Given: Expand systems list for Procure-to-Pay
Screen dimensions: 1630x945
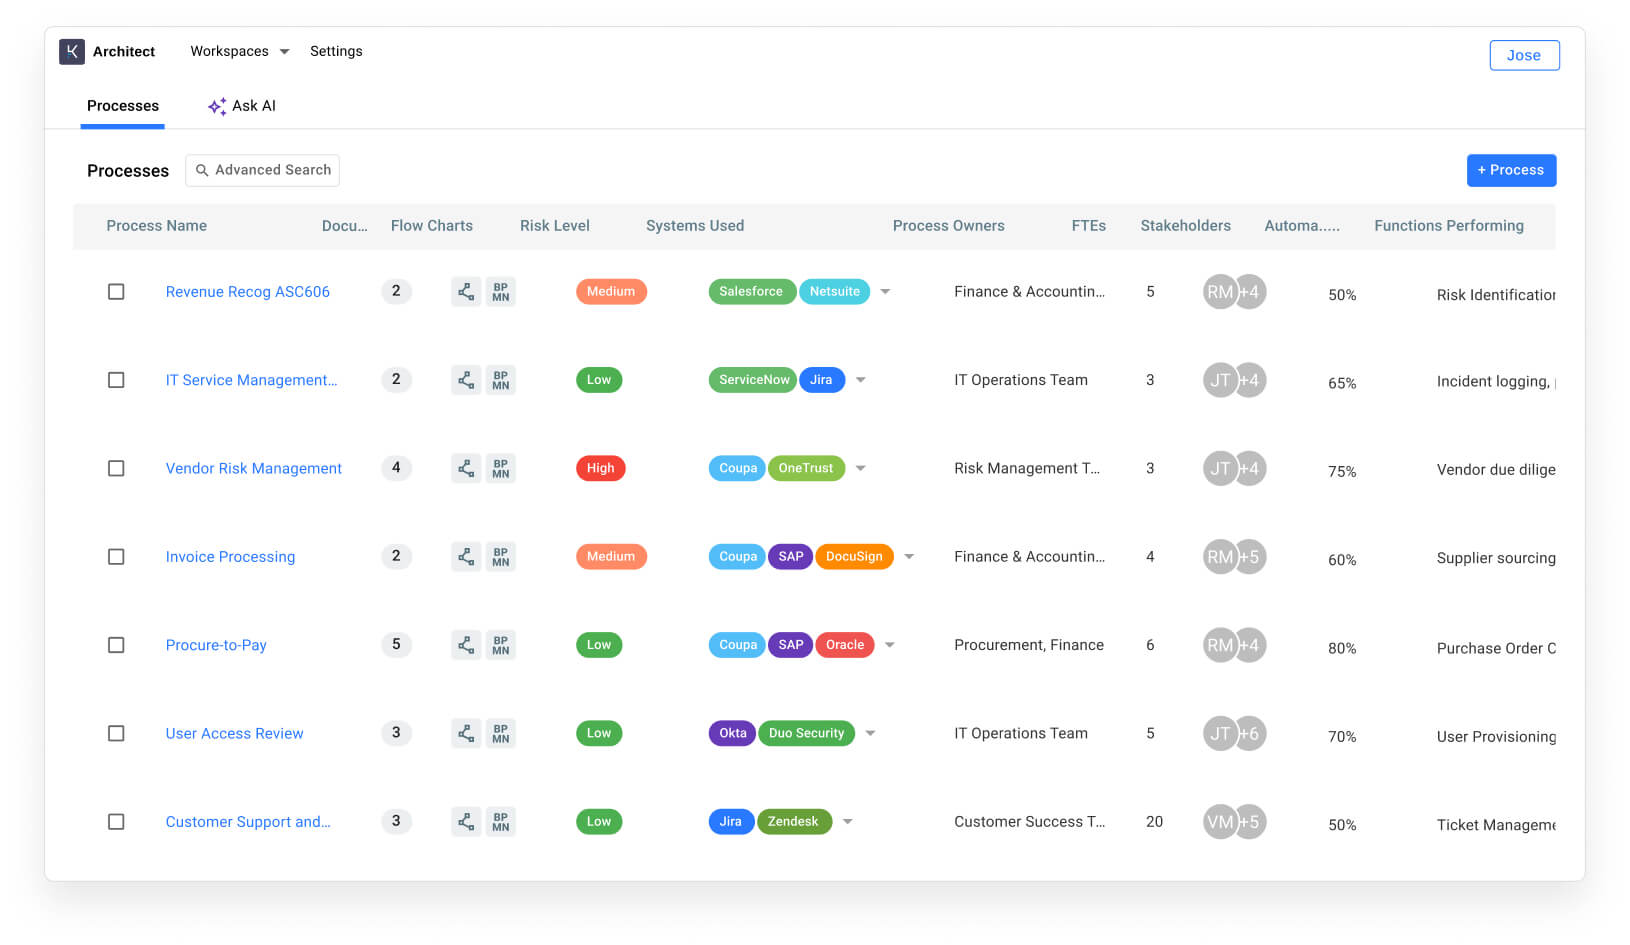Looking at the screenshot, I should pos(889,645).
